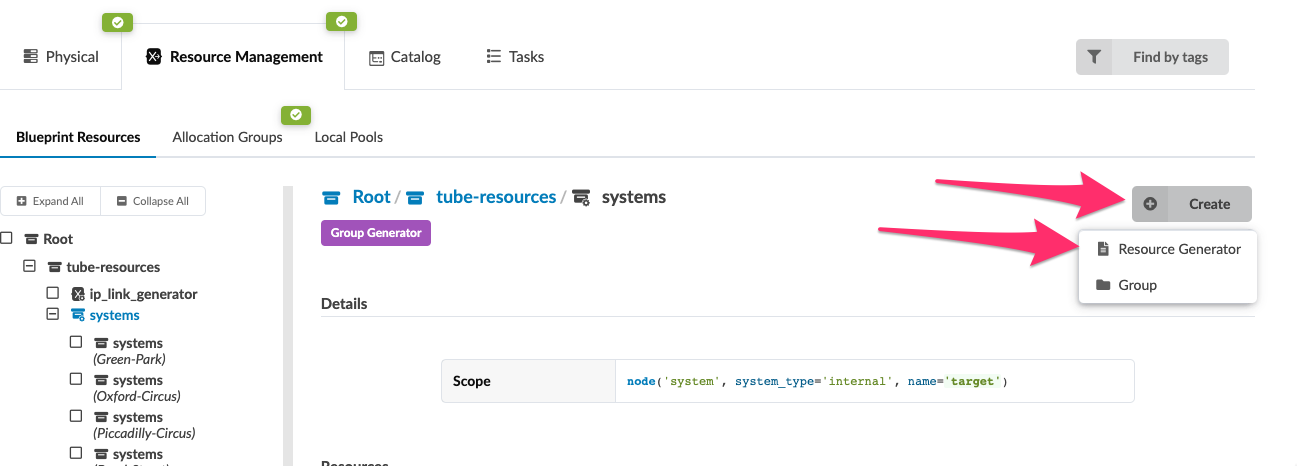This screenshot has height=466, width=1297.
Task: Click the Physical tab server icon
Action: point(31,57)
